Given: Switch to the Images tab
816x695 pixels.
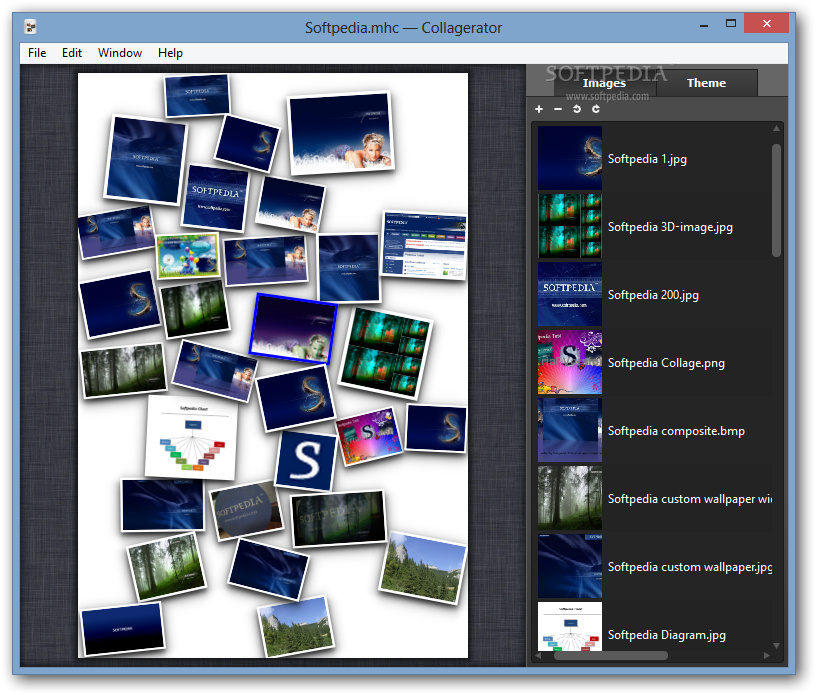Looking at the screenshot, I should (604, 83).
